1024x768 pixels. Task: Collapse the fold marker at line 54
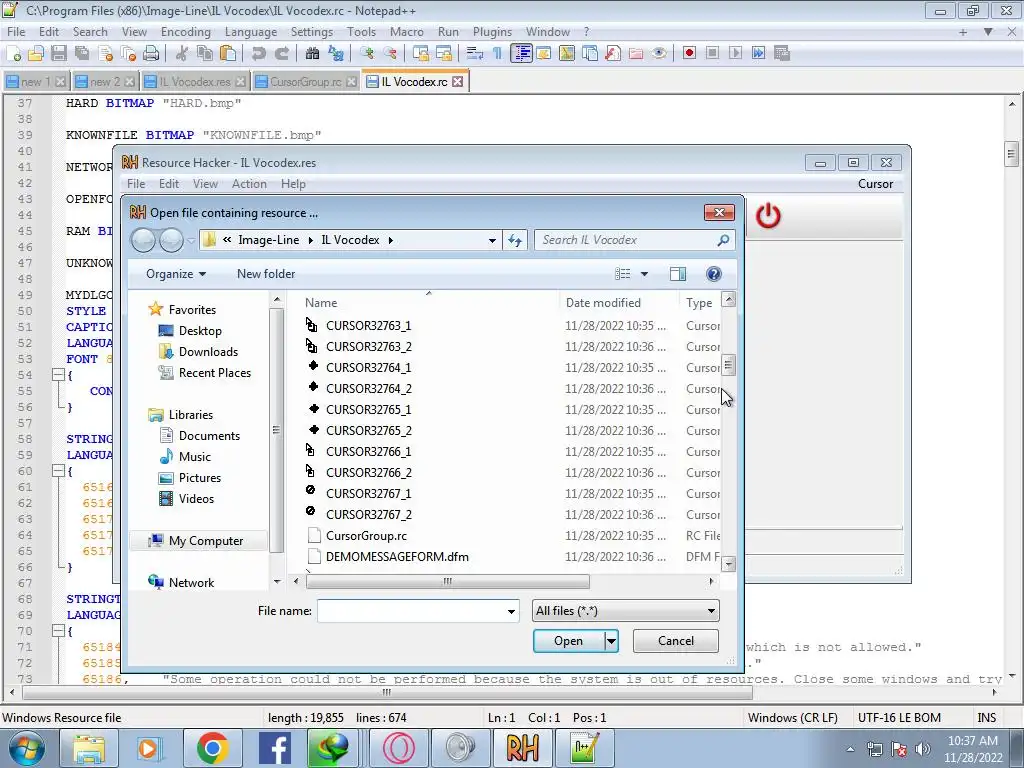[58, 375]
